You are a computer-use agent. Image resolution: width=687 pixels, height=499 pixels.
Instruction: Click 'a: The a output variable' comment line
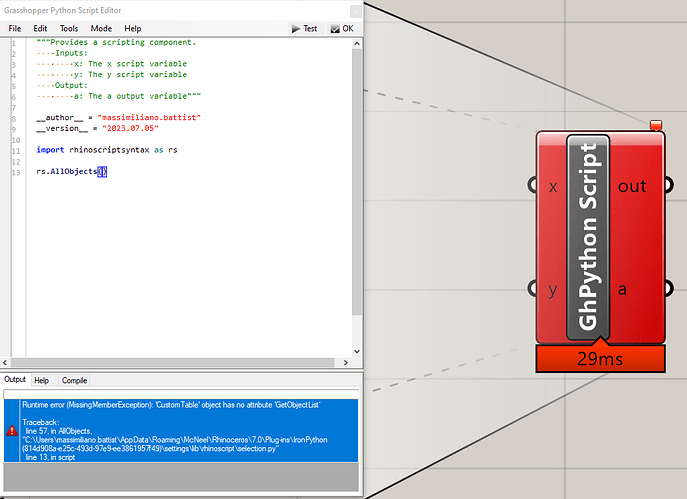(x=137, y=96)
